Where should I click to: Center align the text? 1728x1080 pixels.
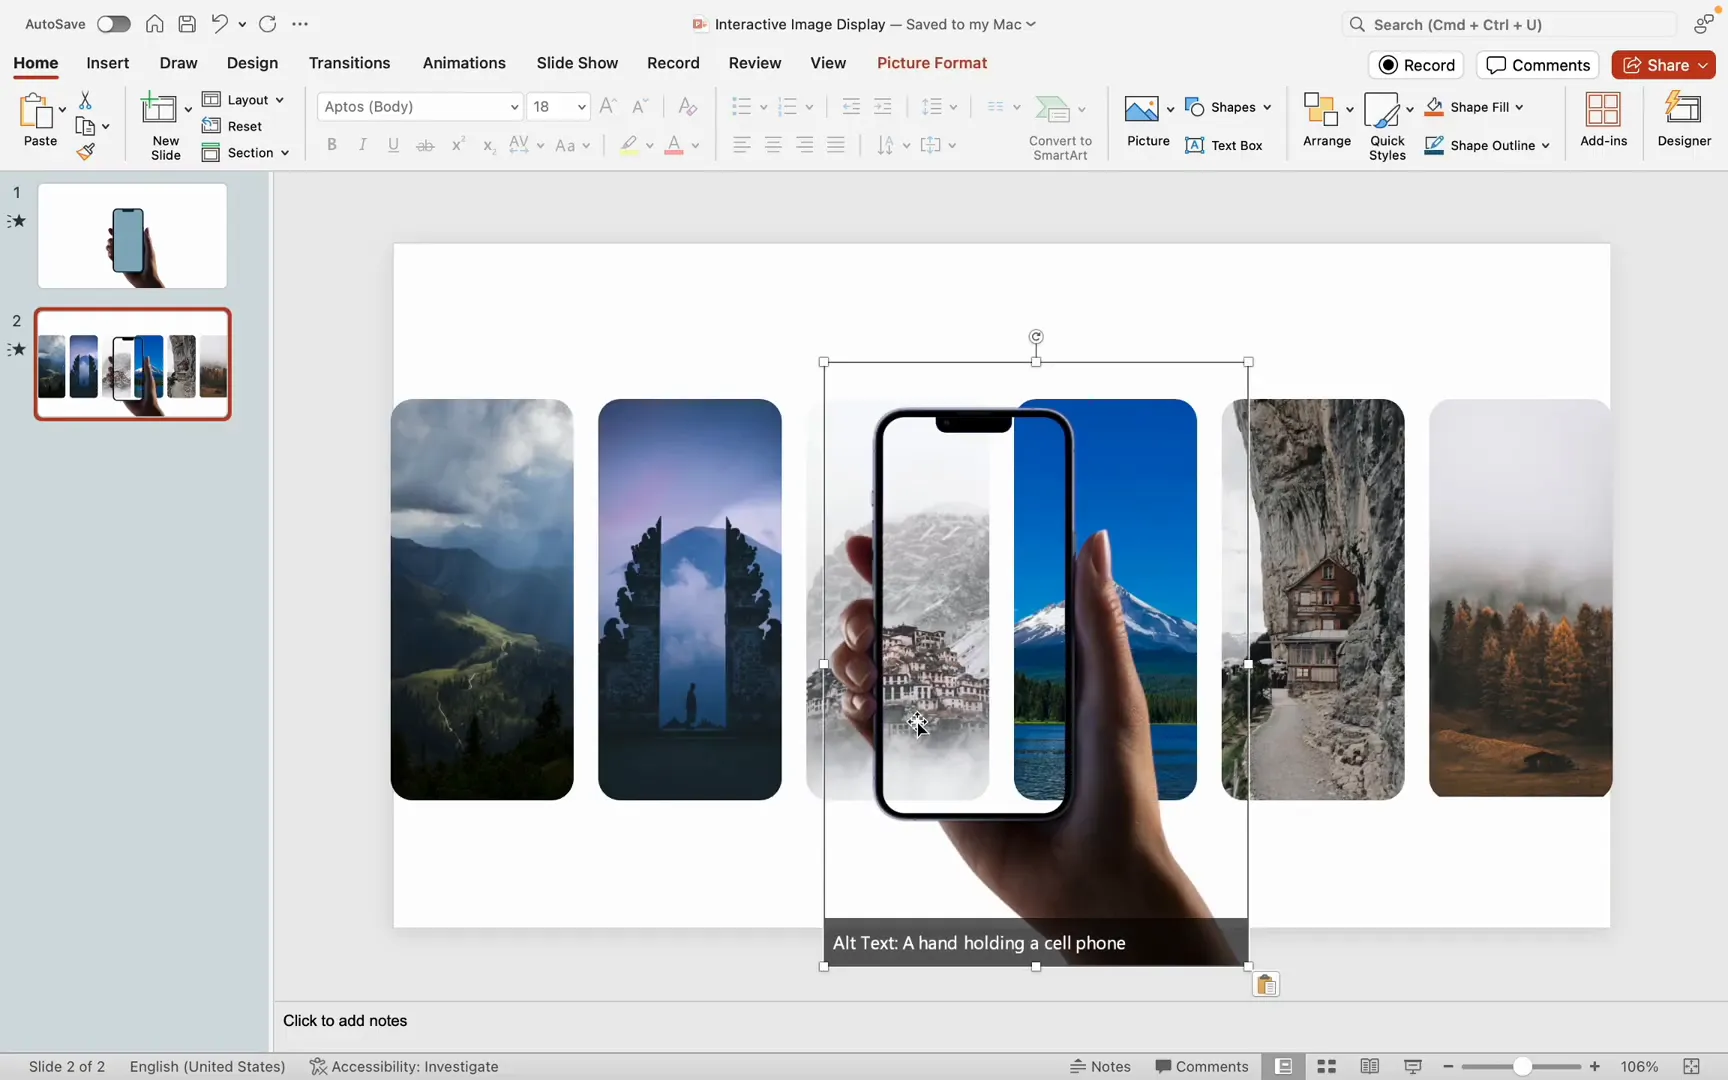click(x=773, y=146)
